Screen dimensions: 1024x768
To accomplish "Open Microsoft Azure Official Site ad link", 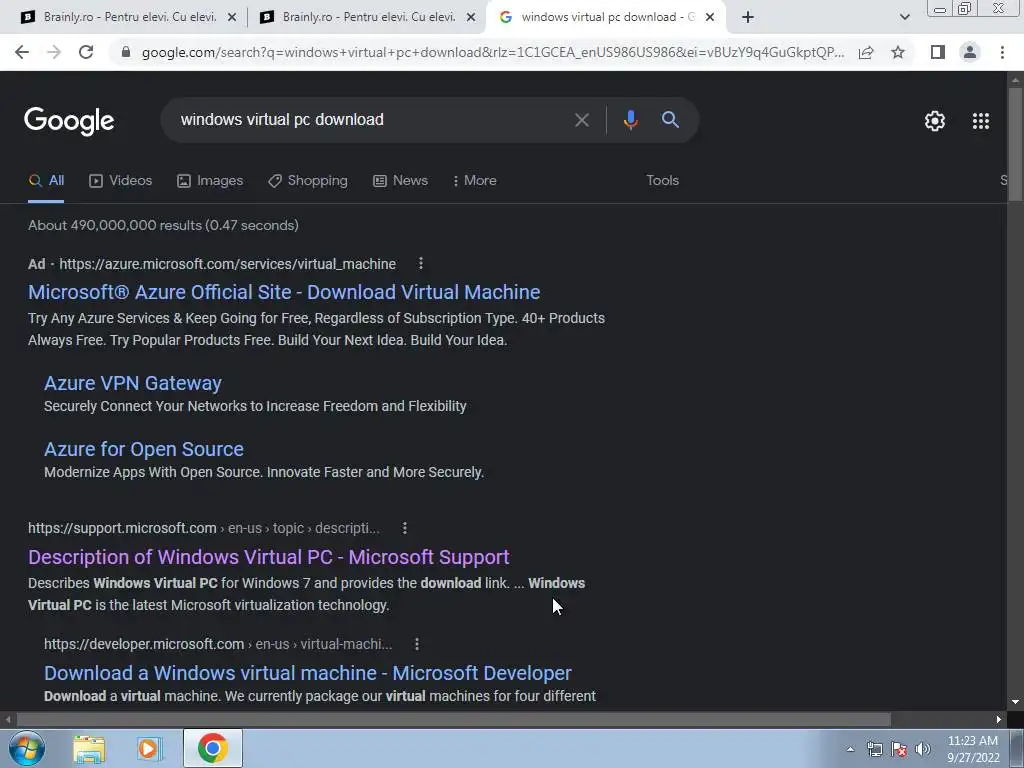I will pyautogui.click(x=284, y=292).
